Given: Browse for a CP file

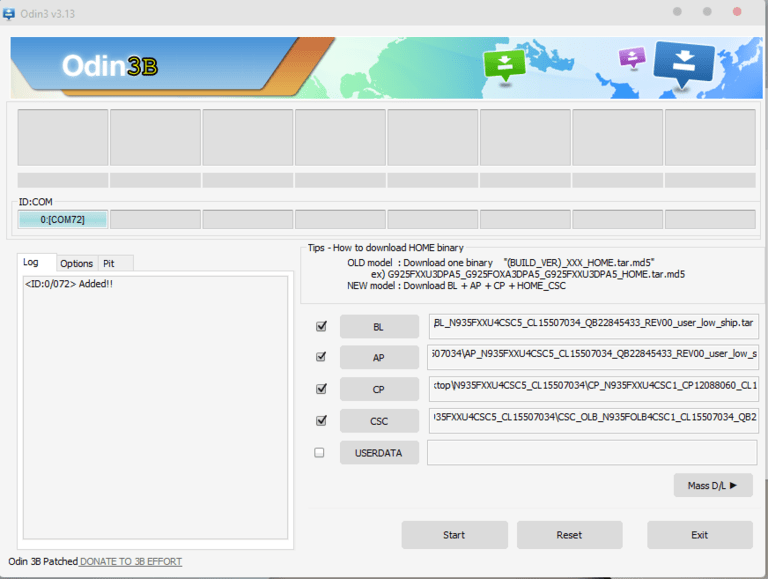Looking at the screenshot, I should tap(379, 389).
